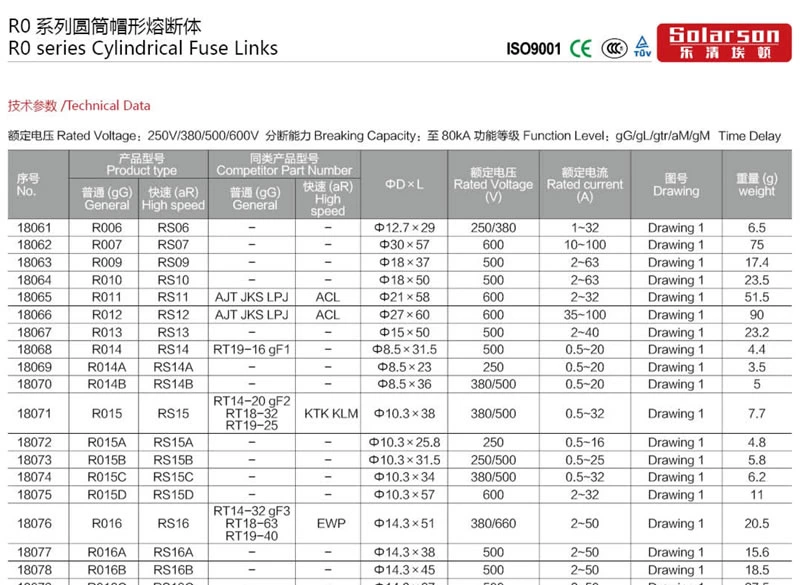Click the Product type column header
The image size is (800, 585).
(x=141, y=164)
